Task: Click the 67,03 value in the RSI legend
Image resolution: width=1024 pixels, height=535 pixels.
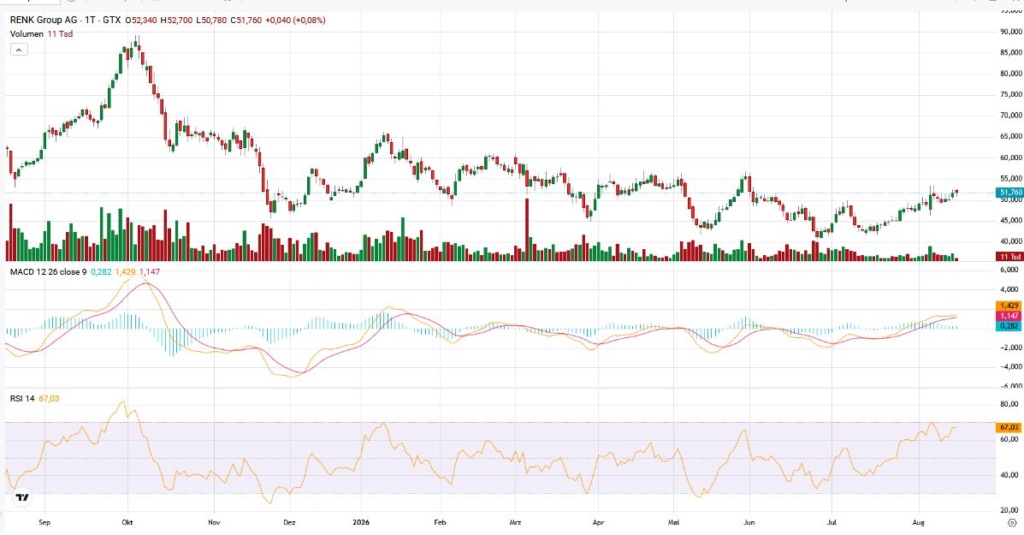Action: [x=49, y=398]
